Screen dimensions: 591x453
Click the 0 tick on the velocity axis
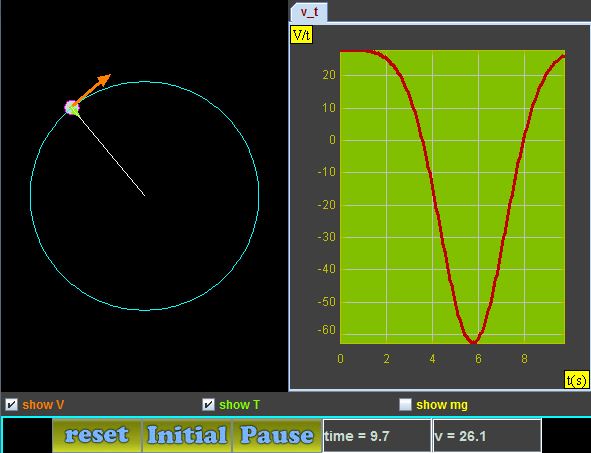pos(332,140)
